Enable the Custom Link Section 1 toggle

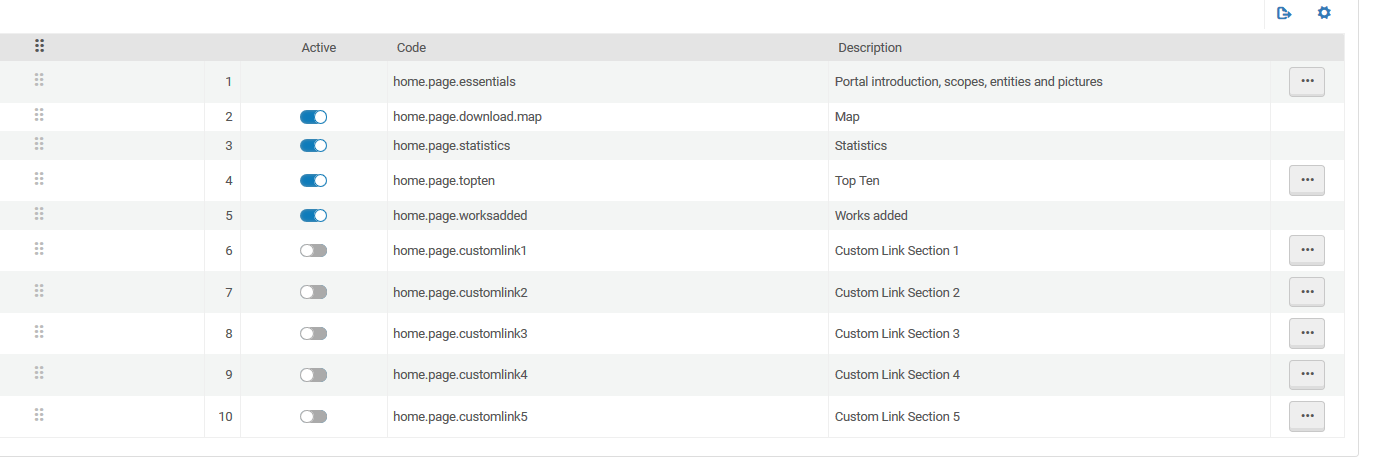313,251
